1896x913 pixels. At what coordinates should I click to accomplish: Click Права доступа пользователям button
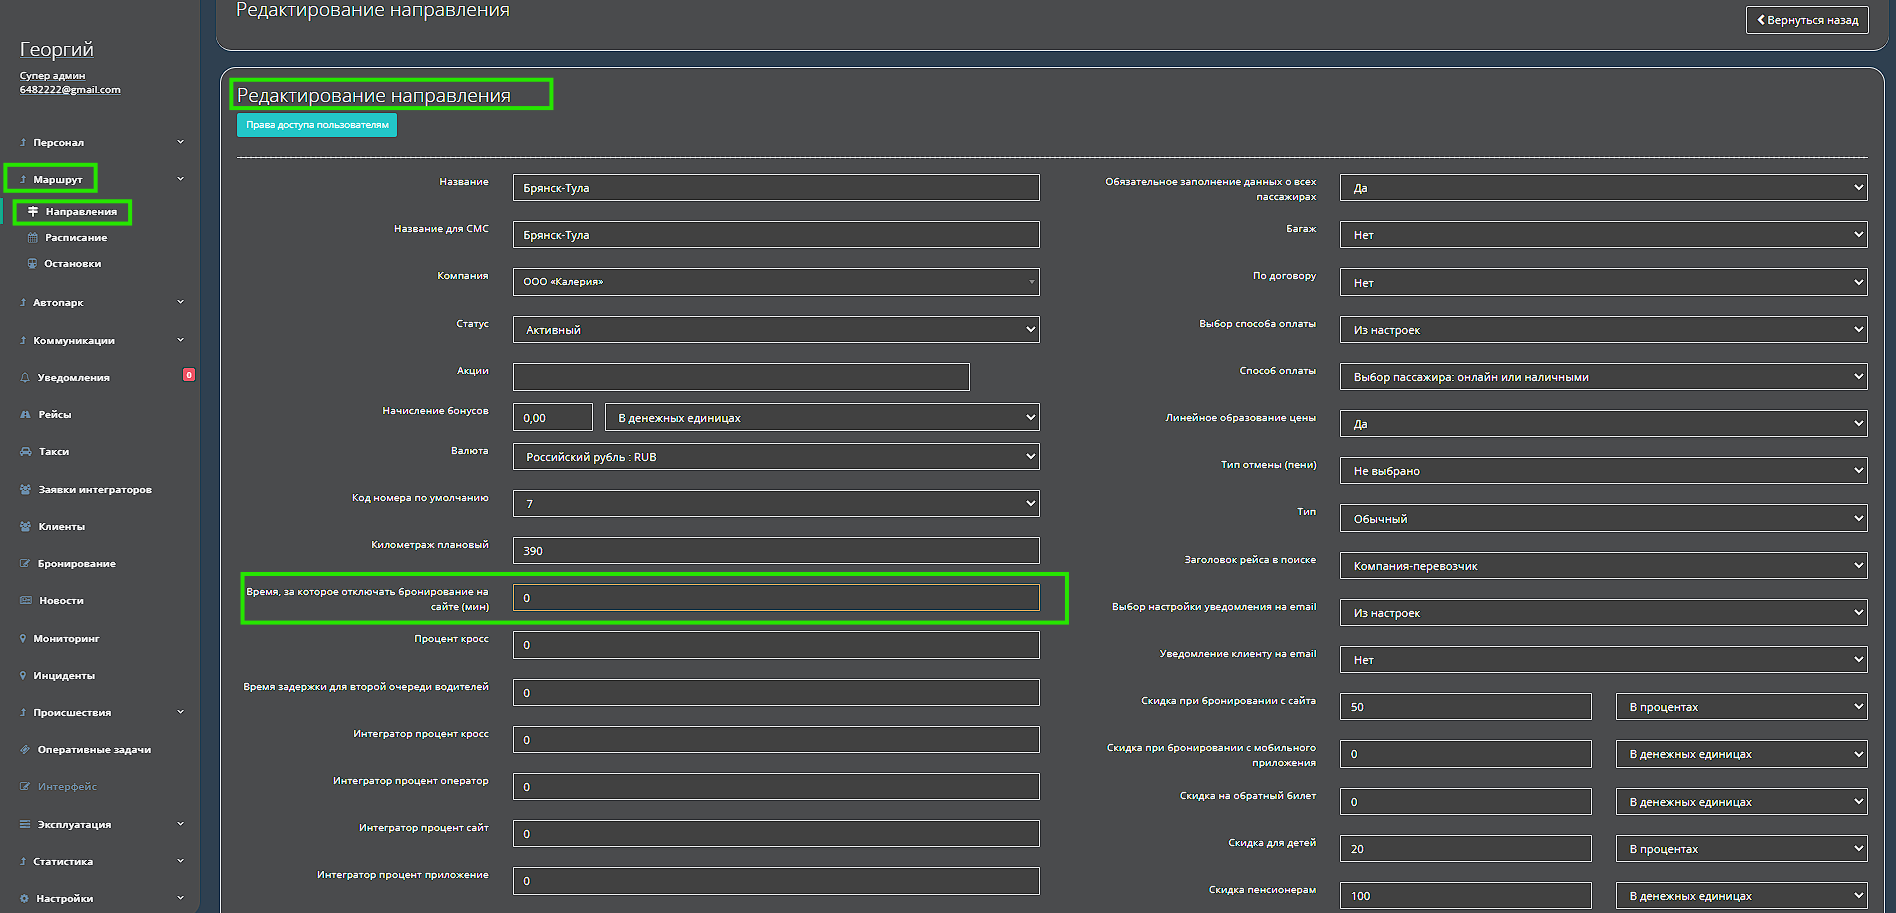tap(317, 125)
